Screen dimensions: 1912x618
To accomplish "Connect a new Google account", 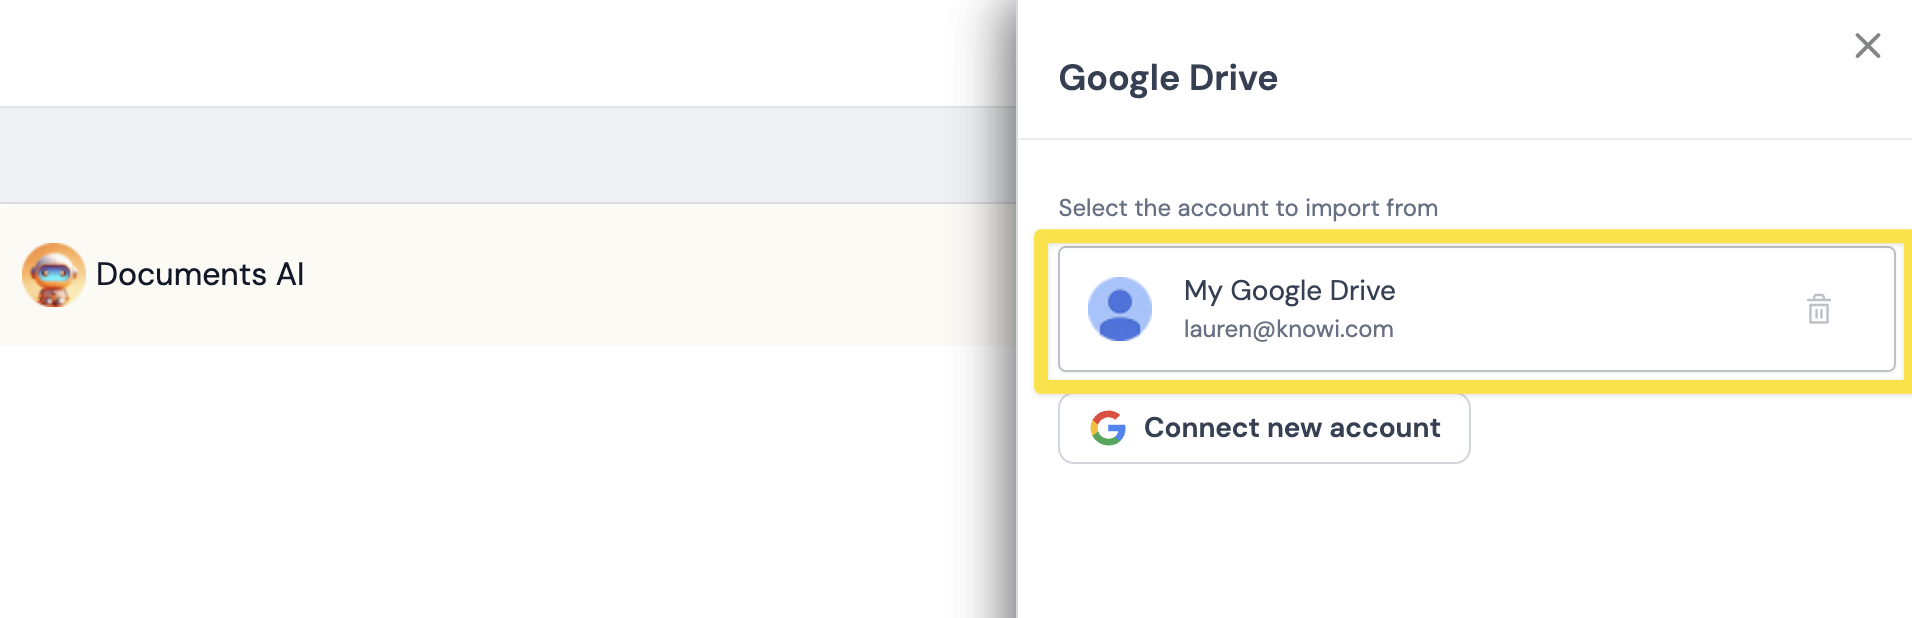I will (x=1264, y=428).
